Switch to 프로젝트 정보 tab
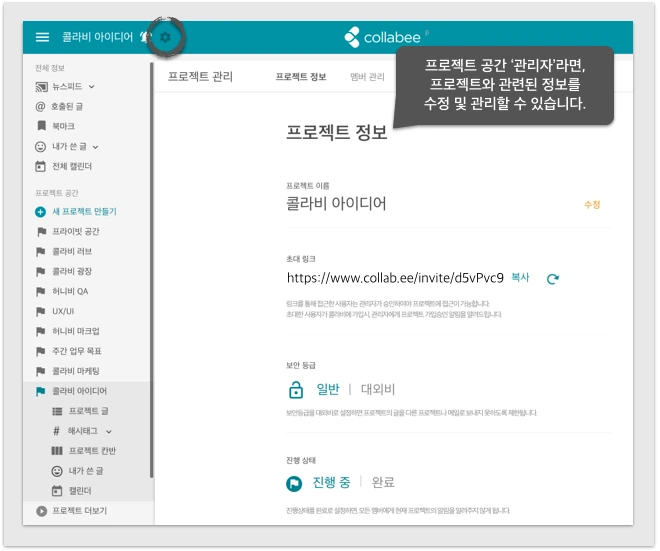The height and width of the screenshot is (551, 660). point(301,77)
